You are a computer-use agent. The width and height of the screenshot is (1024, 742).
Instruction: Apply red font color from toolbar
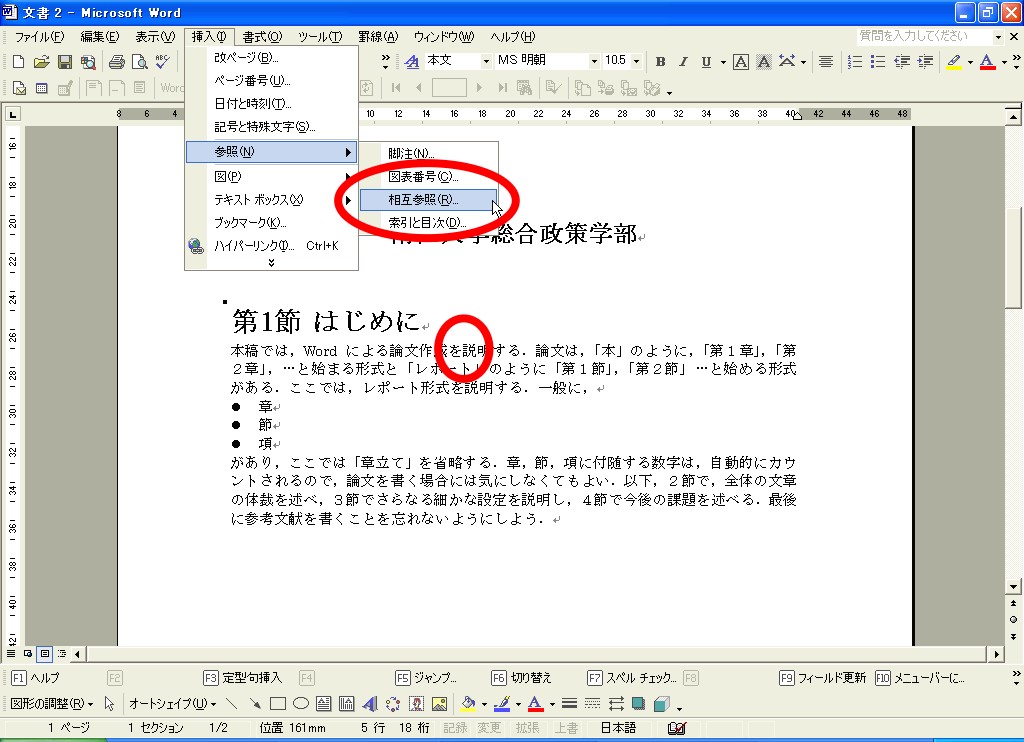[x=987, y=61]
